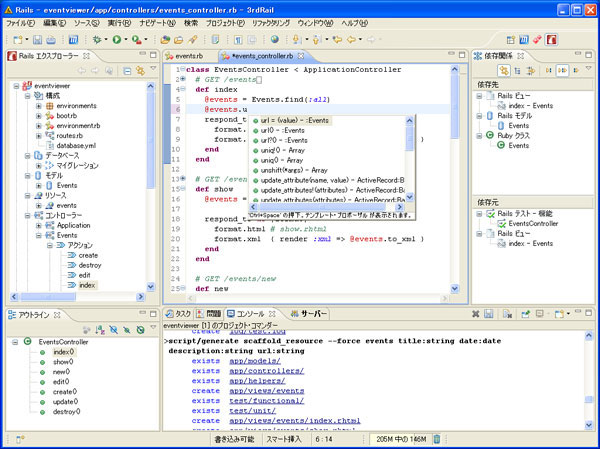Select show() method in outline panel
This screenshot has height=449, width=600.
(63, 363)
